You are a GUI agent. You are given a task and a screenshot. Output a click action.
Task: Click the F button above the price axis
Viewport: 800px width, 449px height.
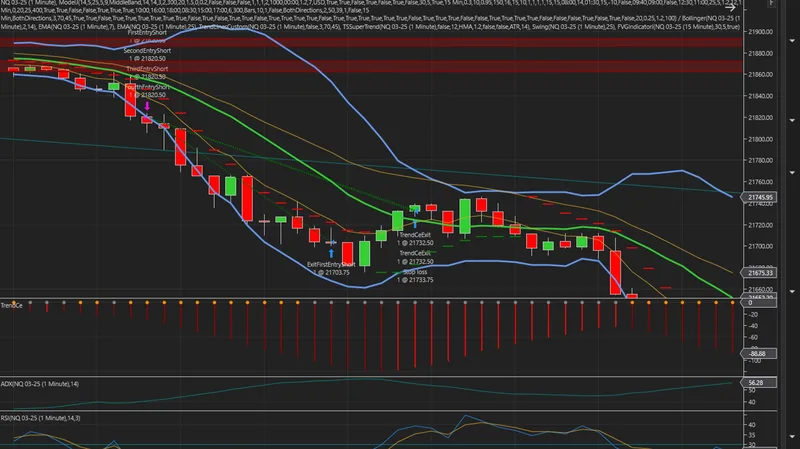[771, 4]
